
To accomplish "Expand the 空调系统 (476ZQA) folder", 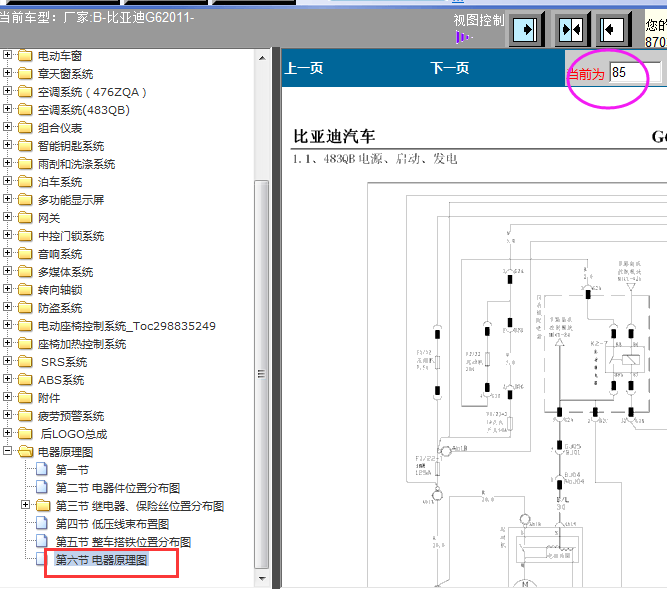I will (7, 91).
